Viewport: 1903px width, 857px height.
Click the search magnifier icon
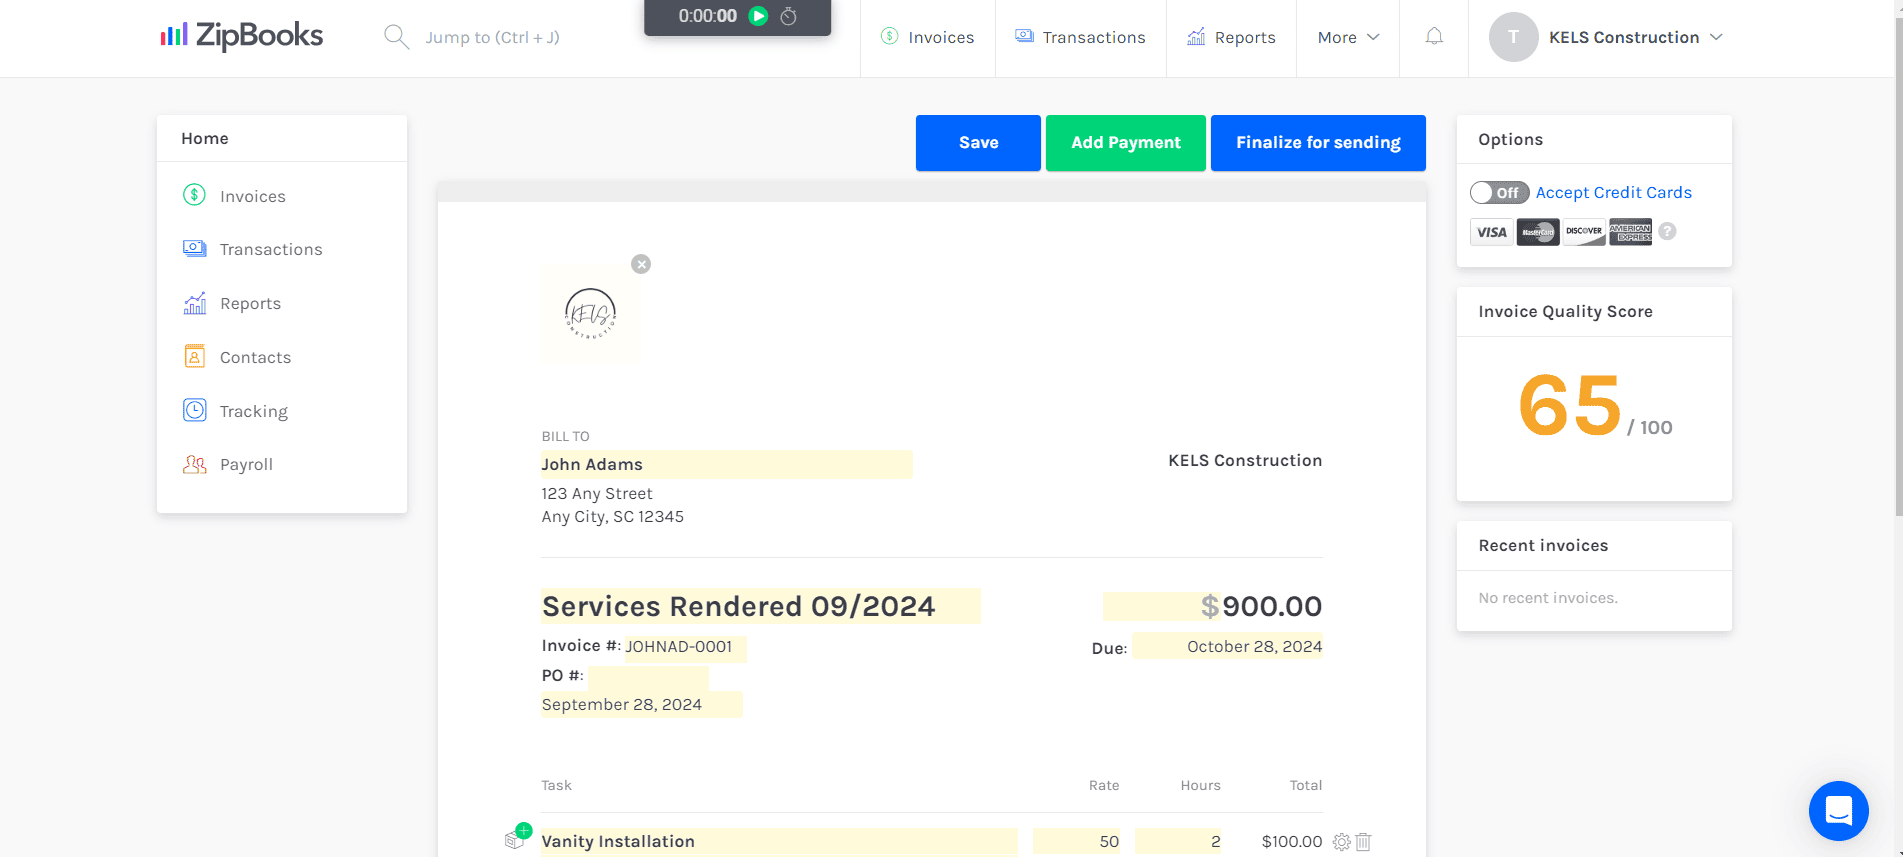pos(396,37)
